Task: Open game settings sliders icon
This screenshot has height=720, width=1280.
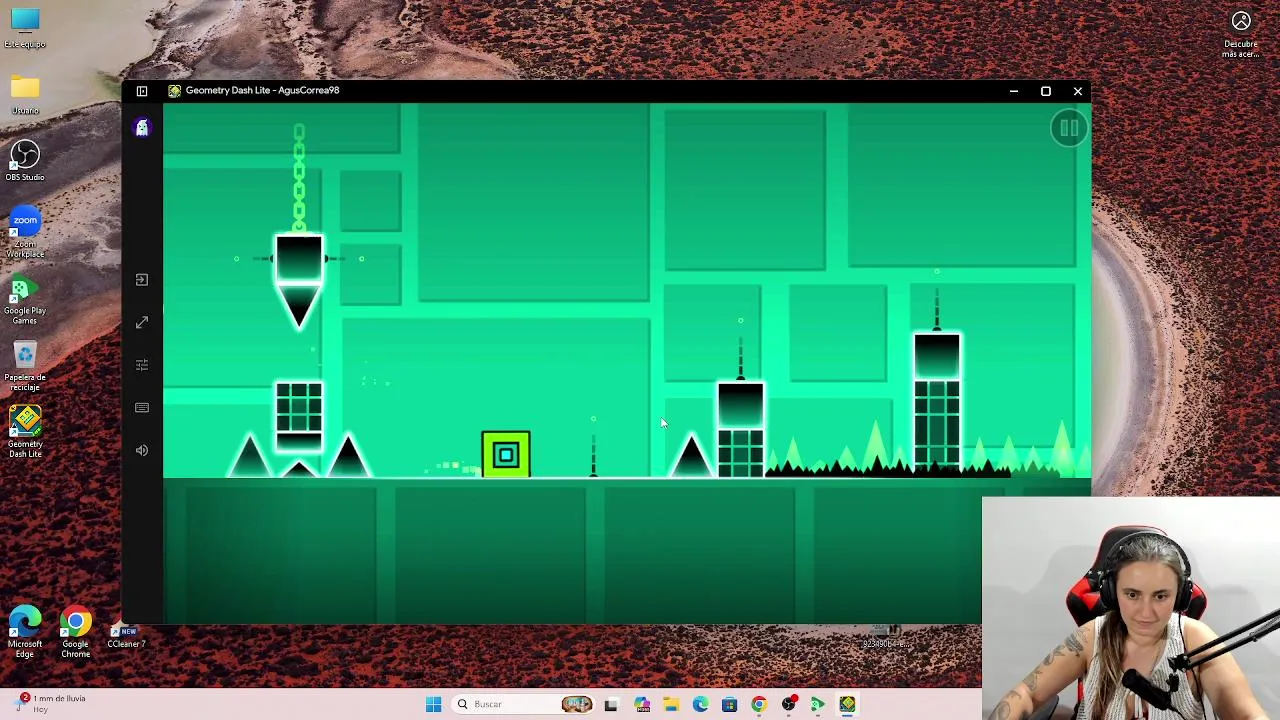Action: 142,365
